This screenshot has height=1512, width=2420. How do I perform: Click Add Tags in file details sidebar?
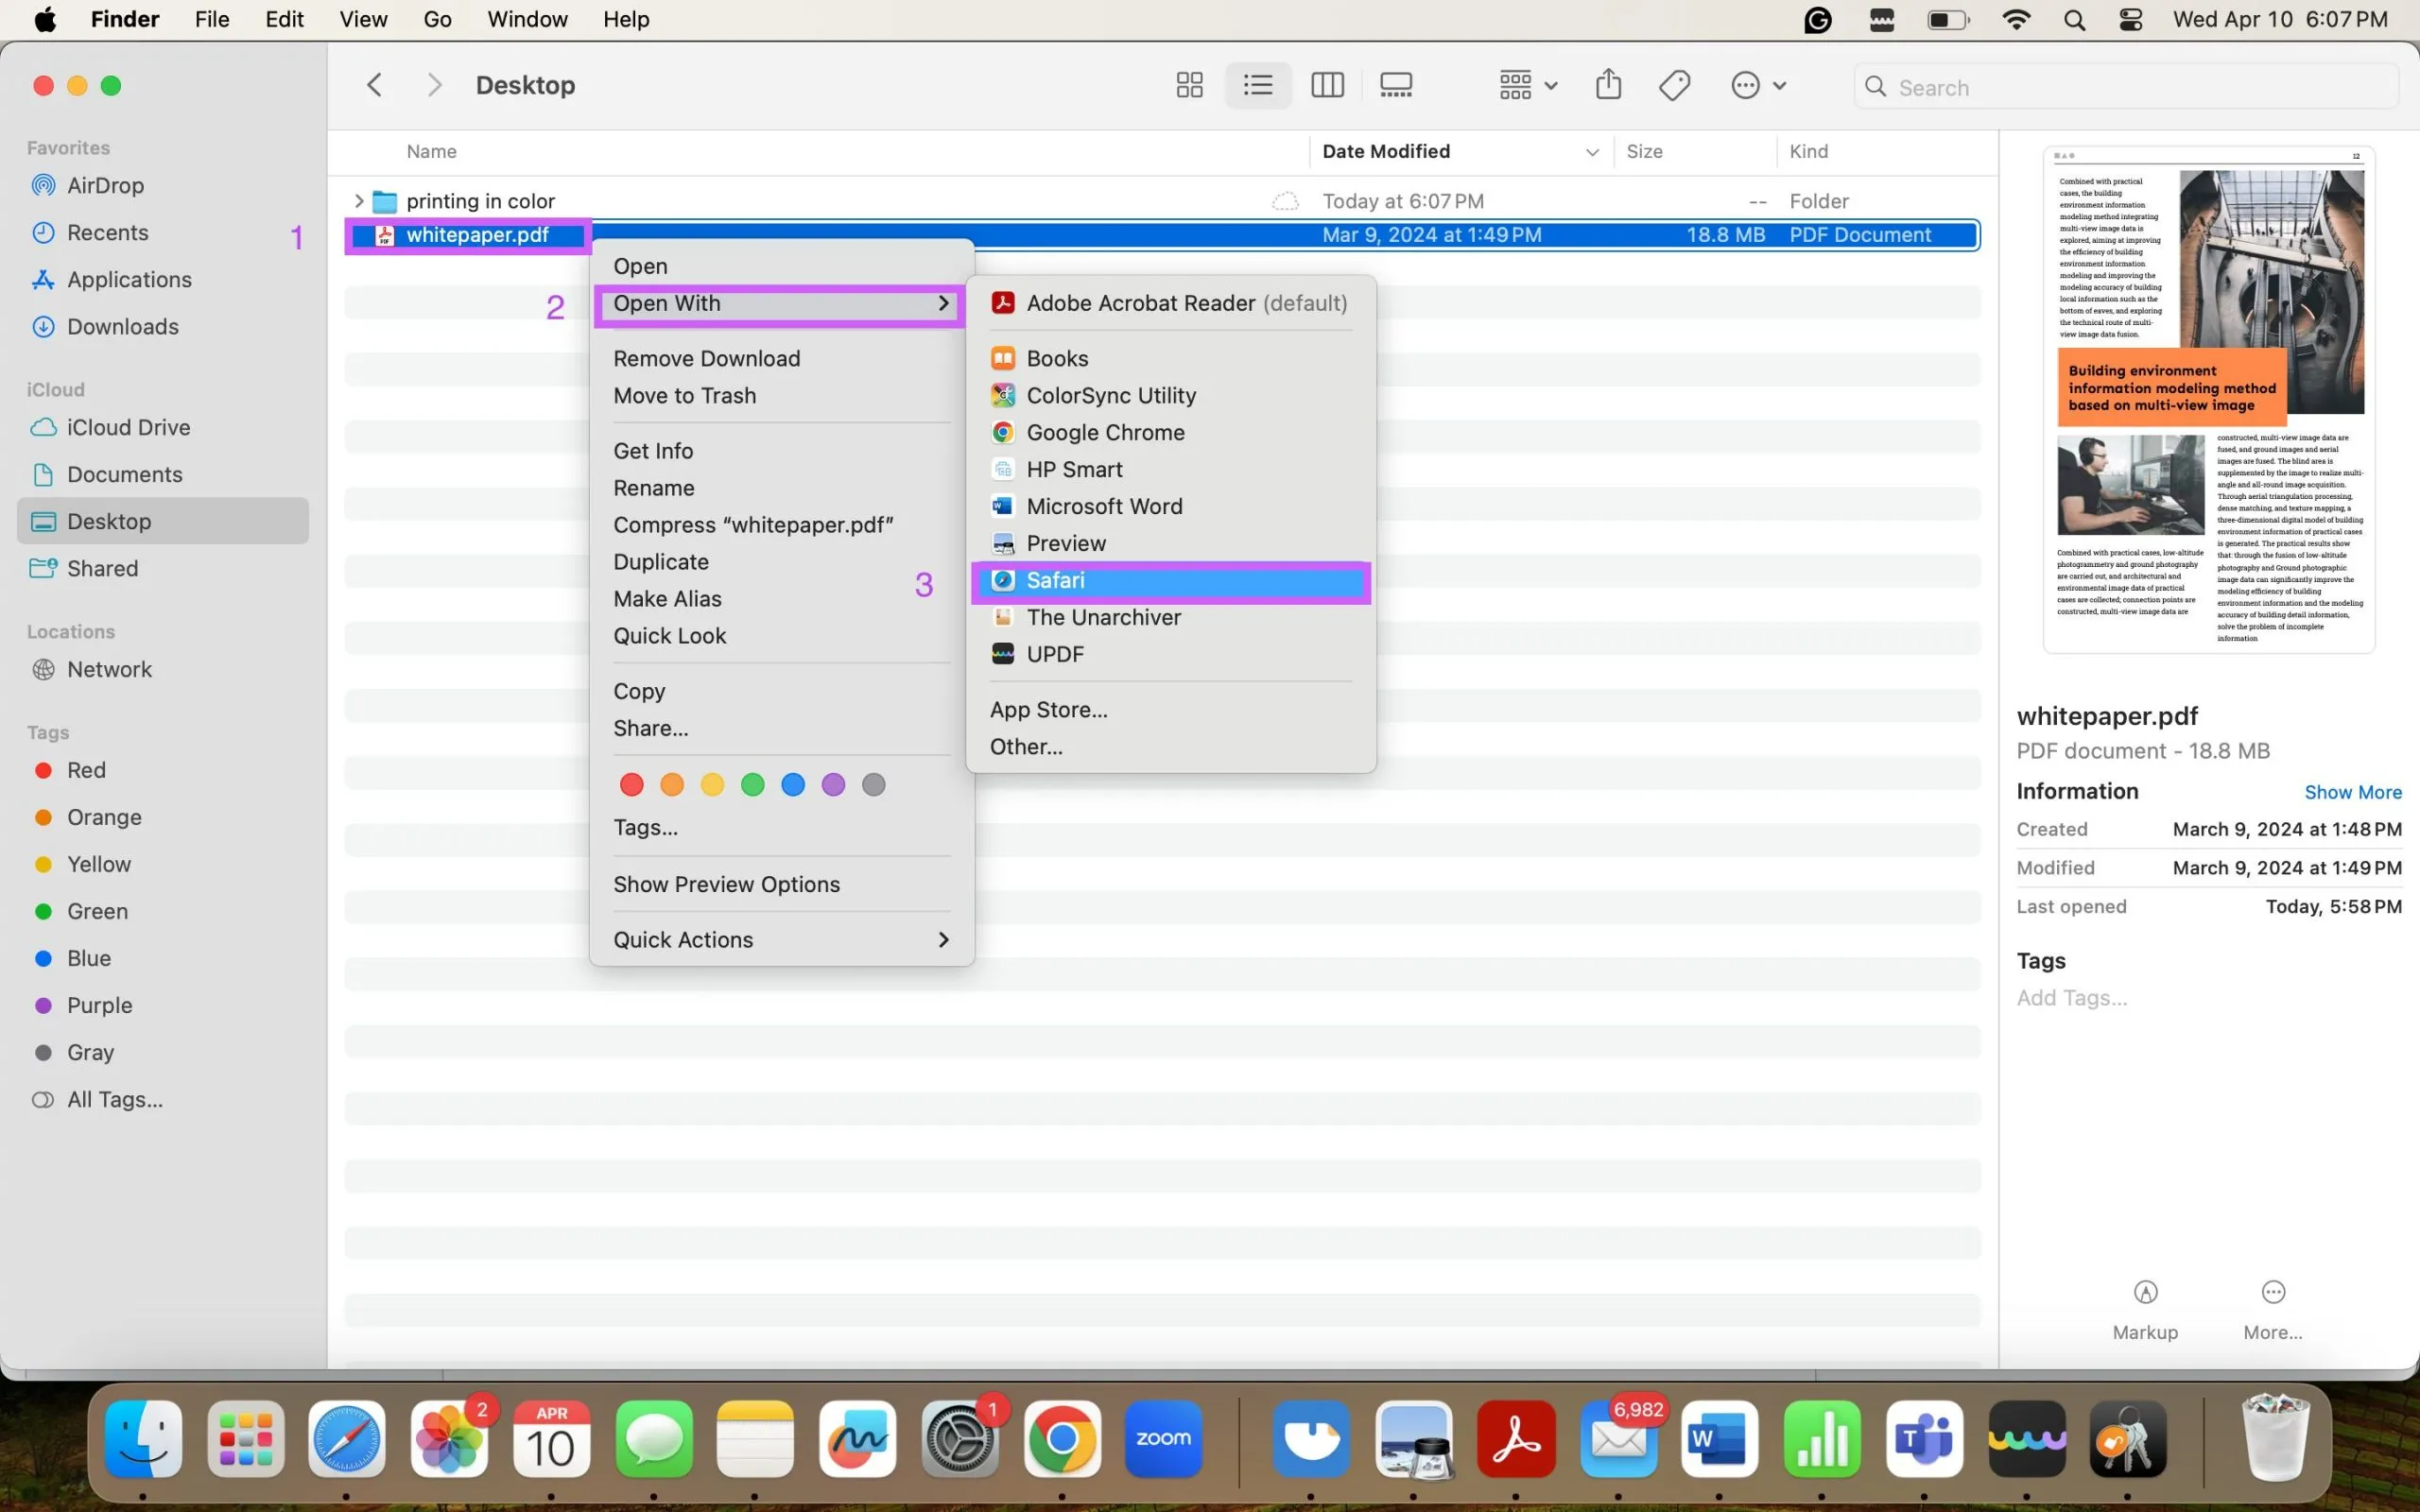2071,996
